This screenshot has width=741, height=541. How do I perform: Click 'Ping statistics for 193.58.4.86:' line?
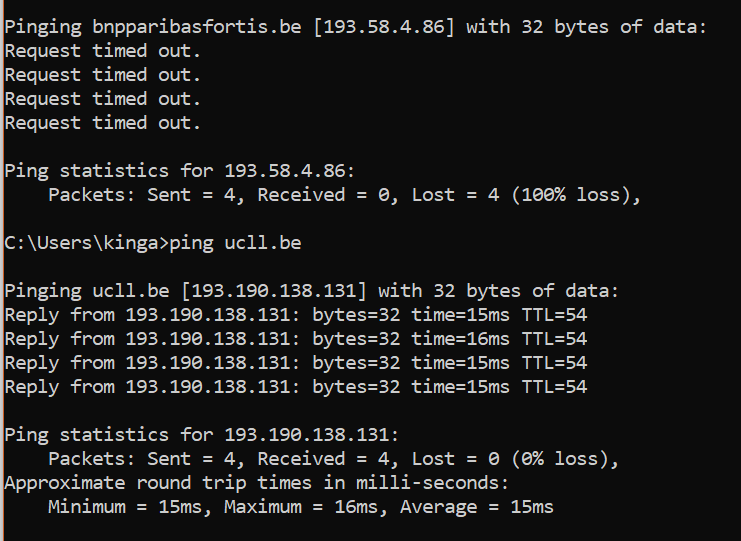click(x=180, y=171)
